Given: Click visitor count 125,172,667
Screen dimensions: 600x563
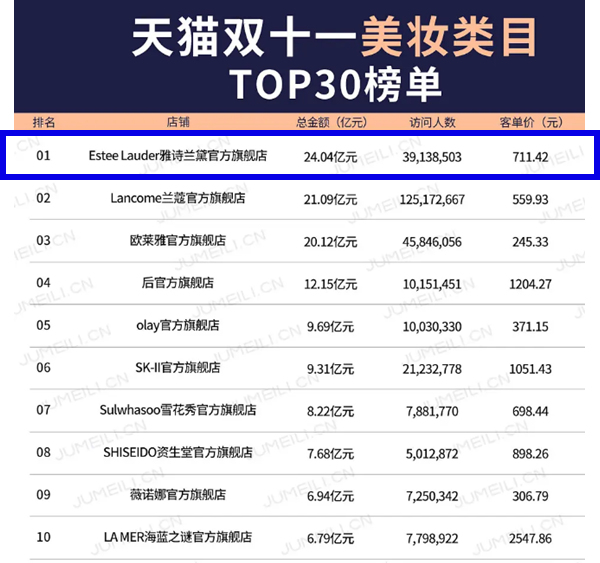Looking at the screenshot, I should [x=432, y=200].
